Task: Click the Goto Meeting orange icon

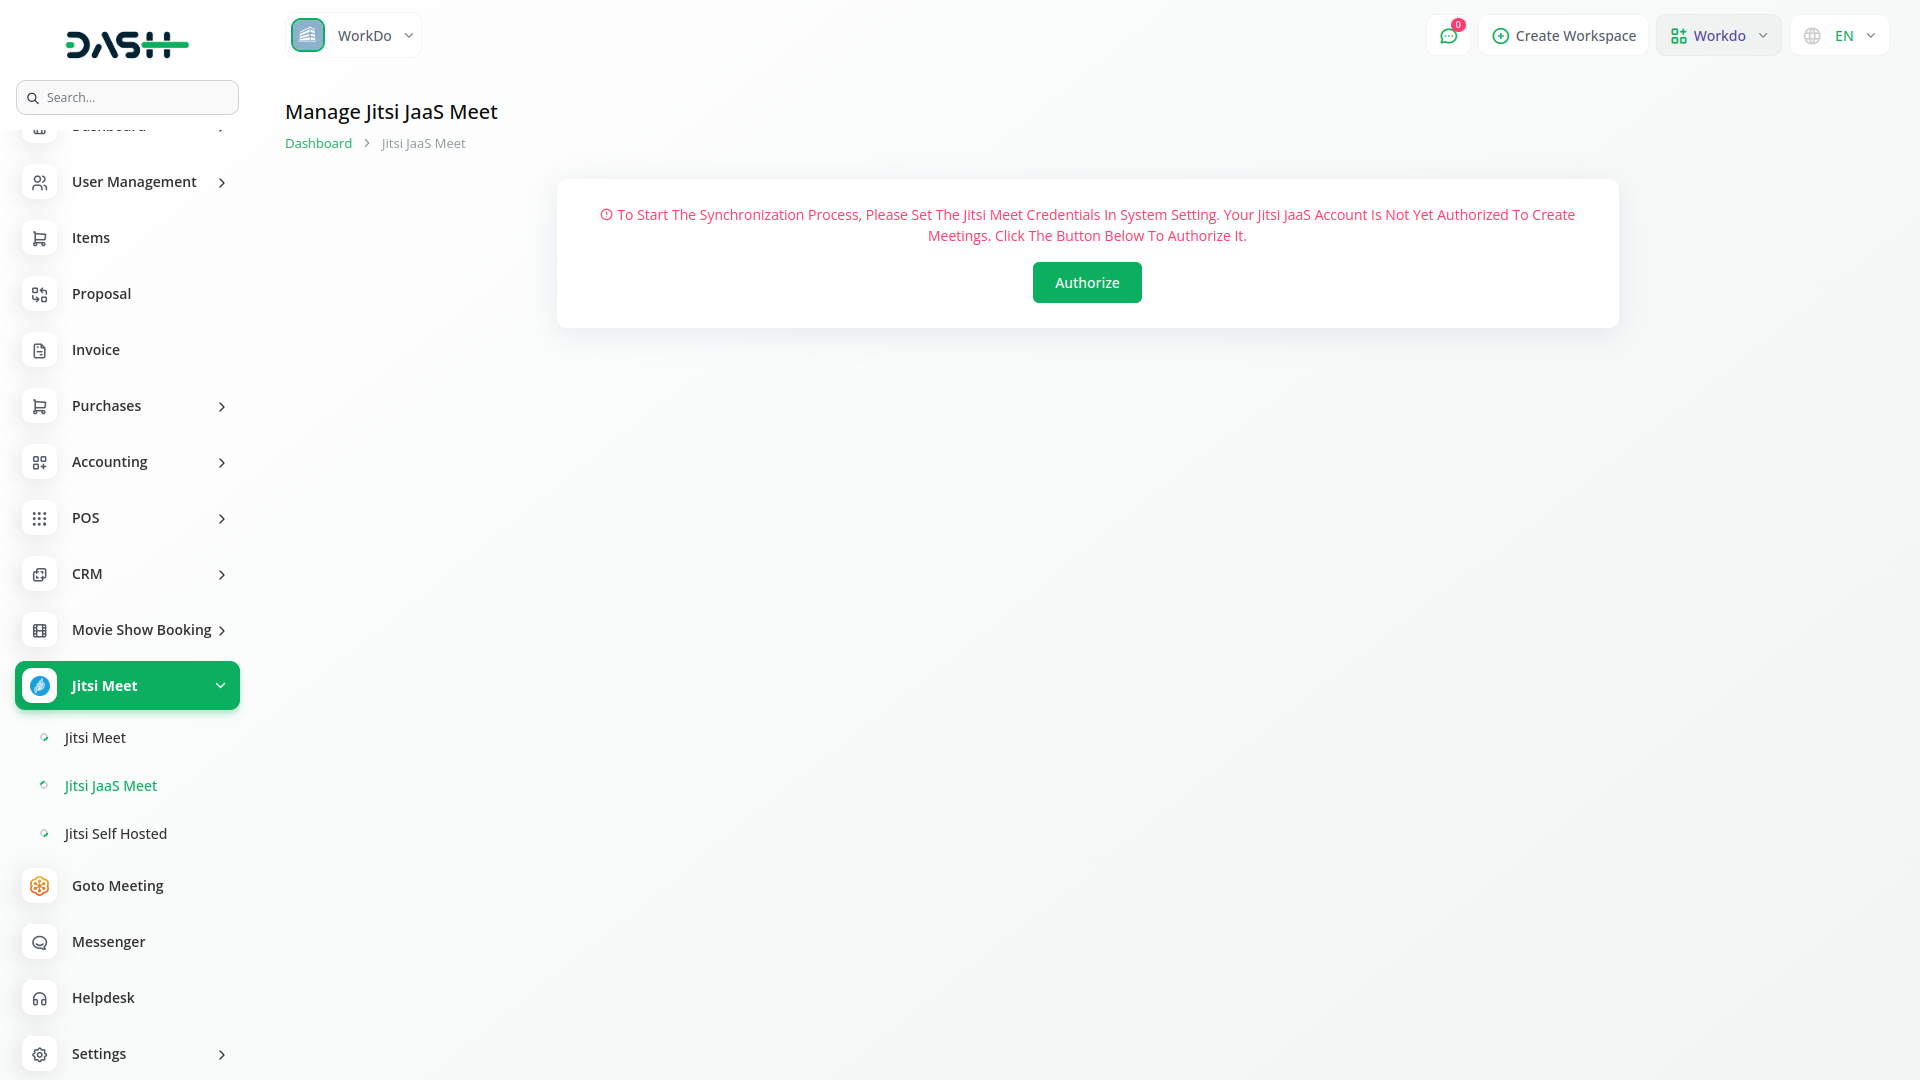Action: click(x=39, y=886)
